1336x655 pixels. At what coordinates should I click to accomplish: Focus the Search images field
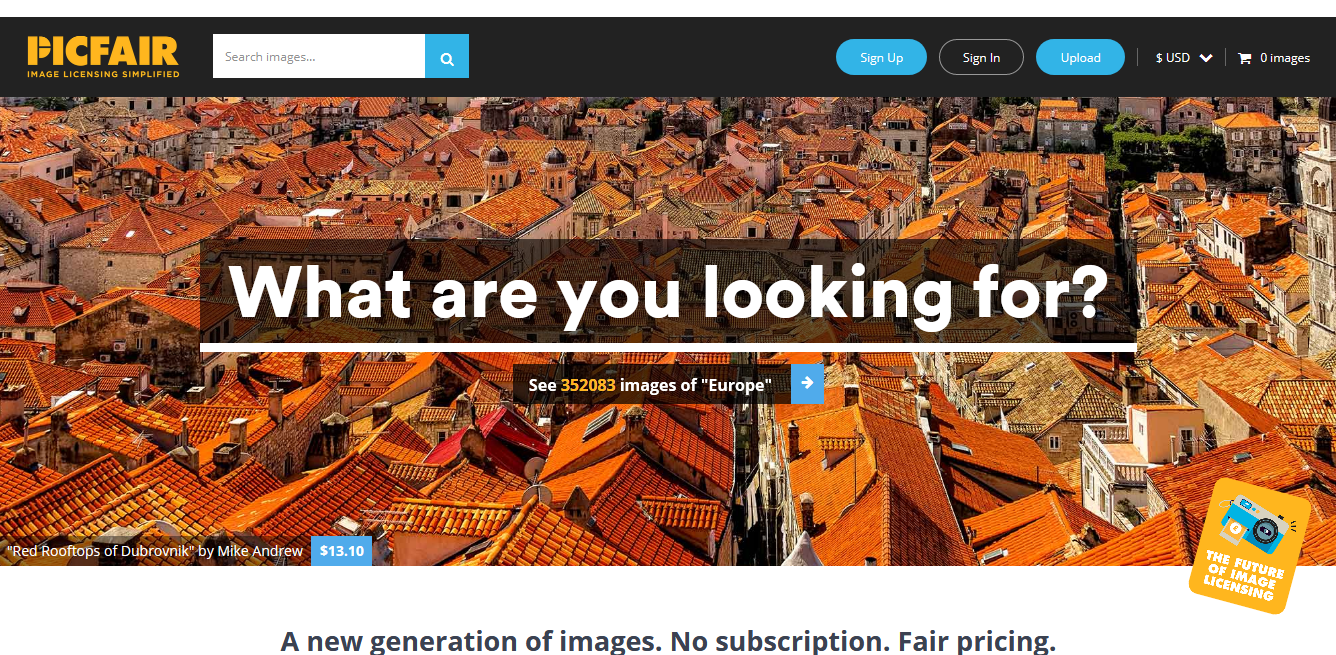coord(319,56)
